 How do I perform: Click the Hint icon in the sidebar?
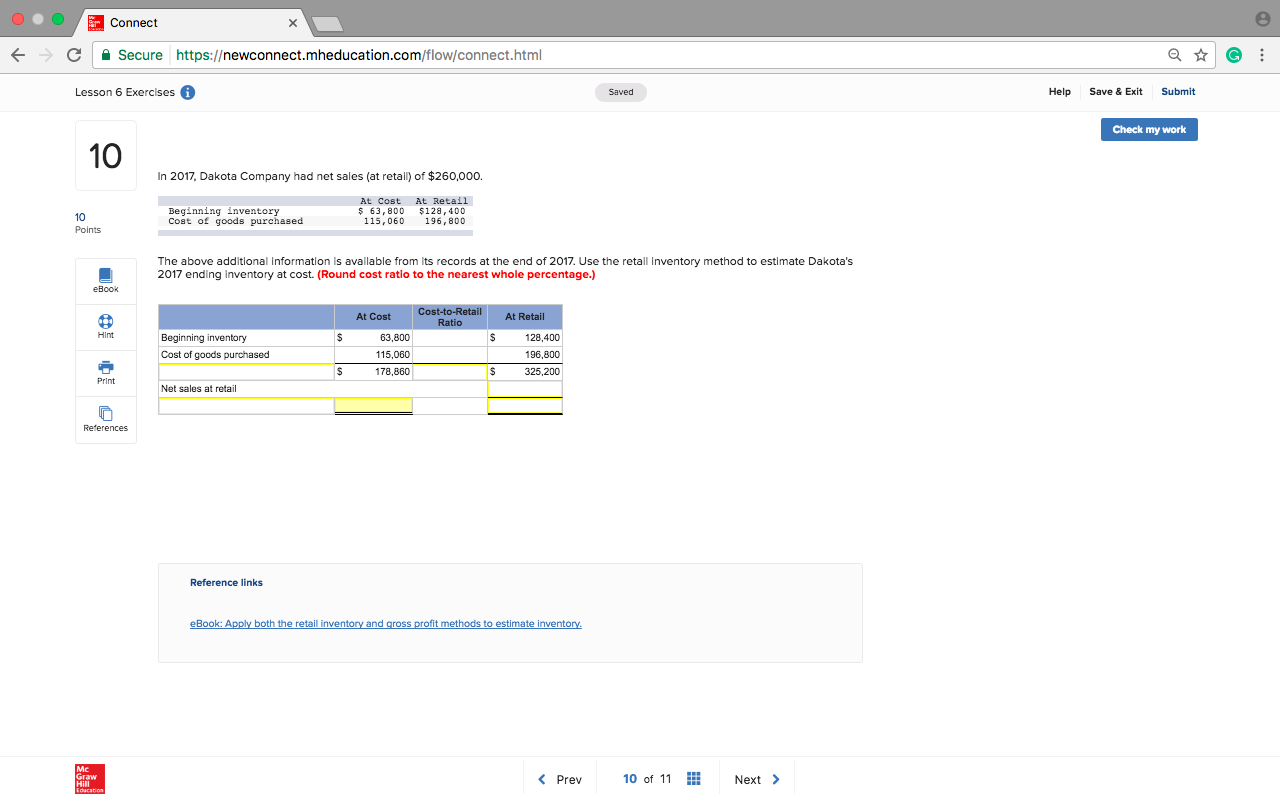[x=105, y=327]
